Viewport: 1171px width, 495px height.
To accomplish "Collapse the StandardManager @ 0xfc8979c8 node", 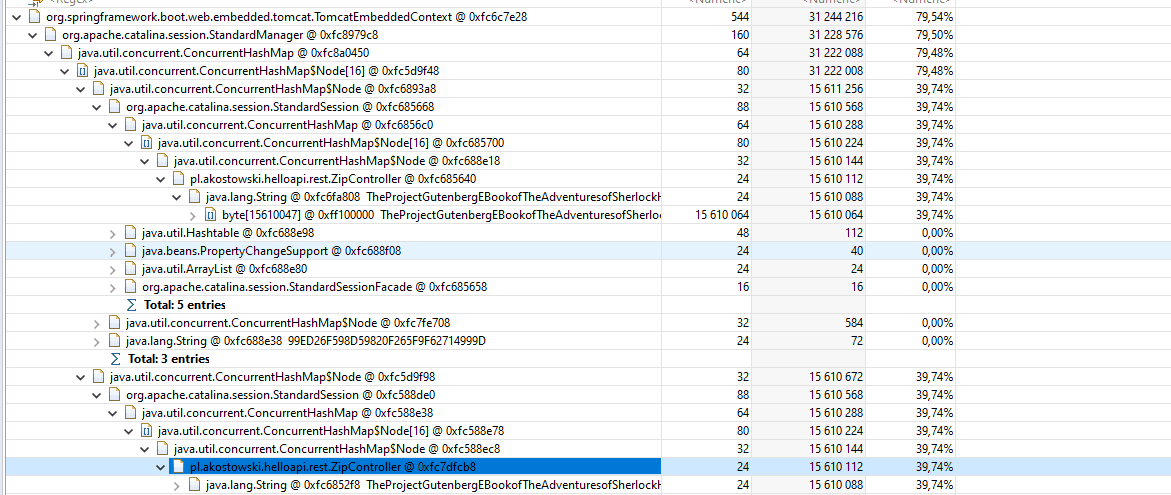I will point(32,34).
